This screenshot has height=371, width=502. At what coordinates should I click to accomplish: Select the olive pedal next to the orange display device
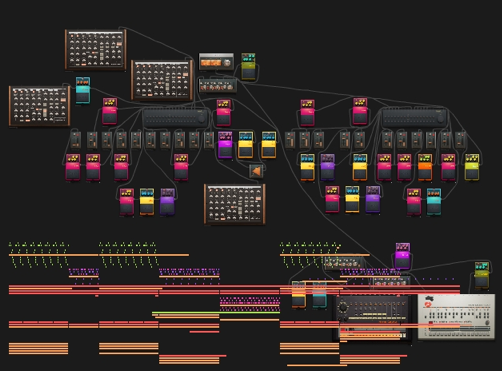[248, 66]
